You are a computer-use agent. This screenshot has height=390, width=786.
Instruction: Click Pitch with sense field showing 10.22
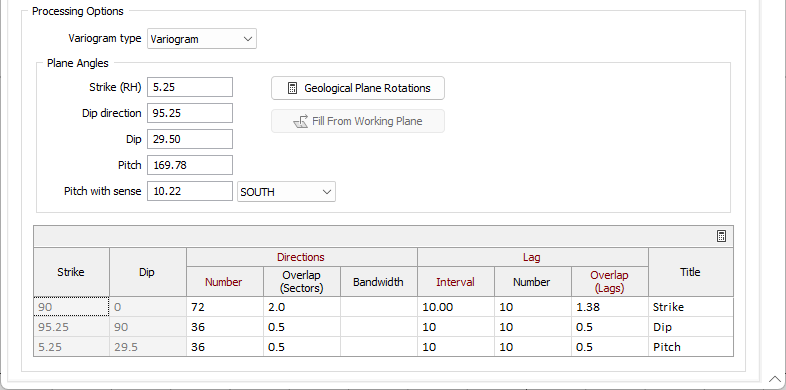click(x=189, y=191)
